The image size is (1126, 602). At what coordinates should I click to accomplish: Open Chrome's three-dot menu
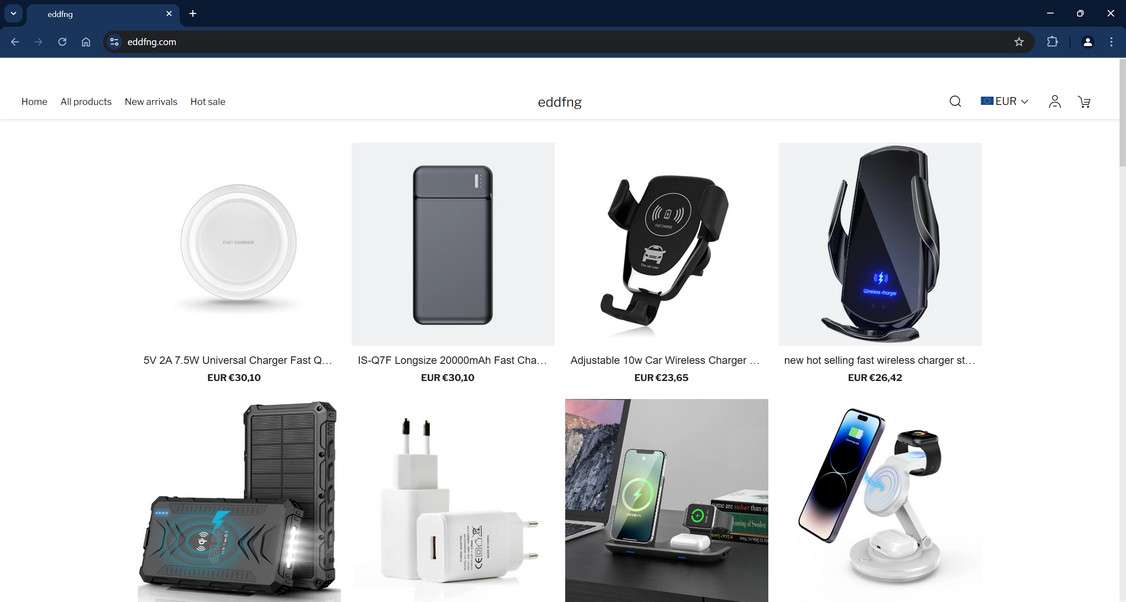(x=1111, y=42)
